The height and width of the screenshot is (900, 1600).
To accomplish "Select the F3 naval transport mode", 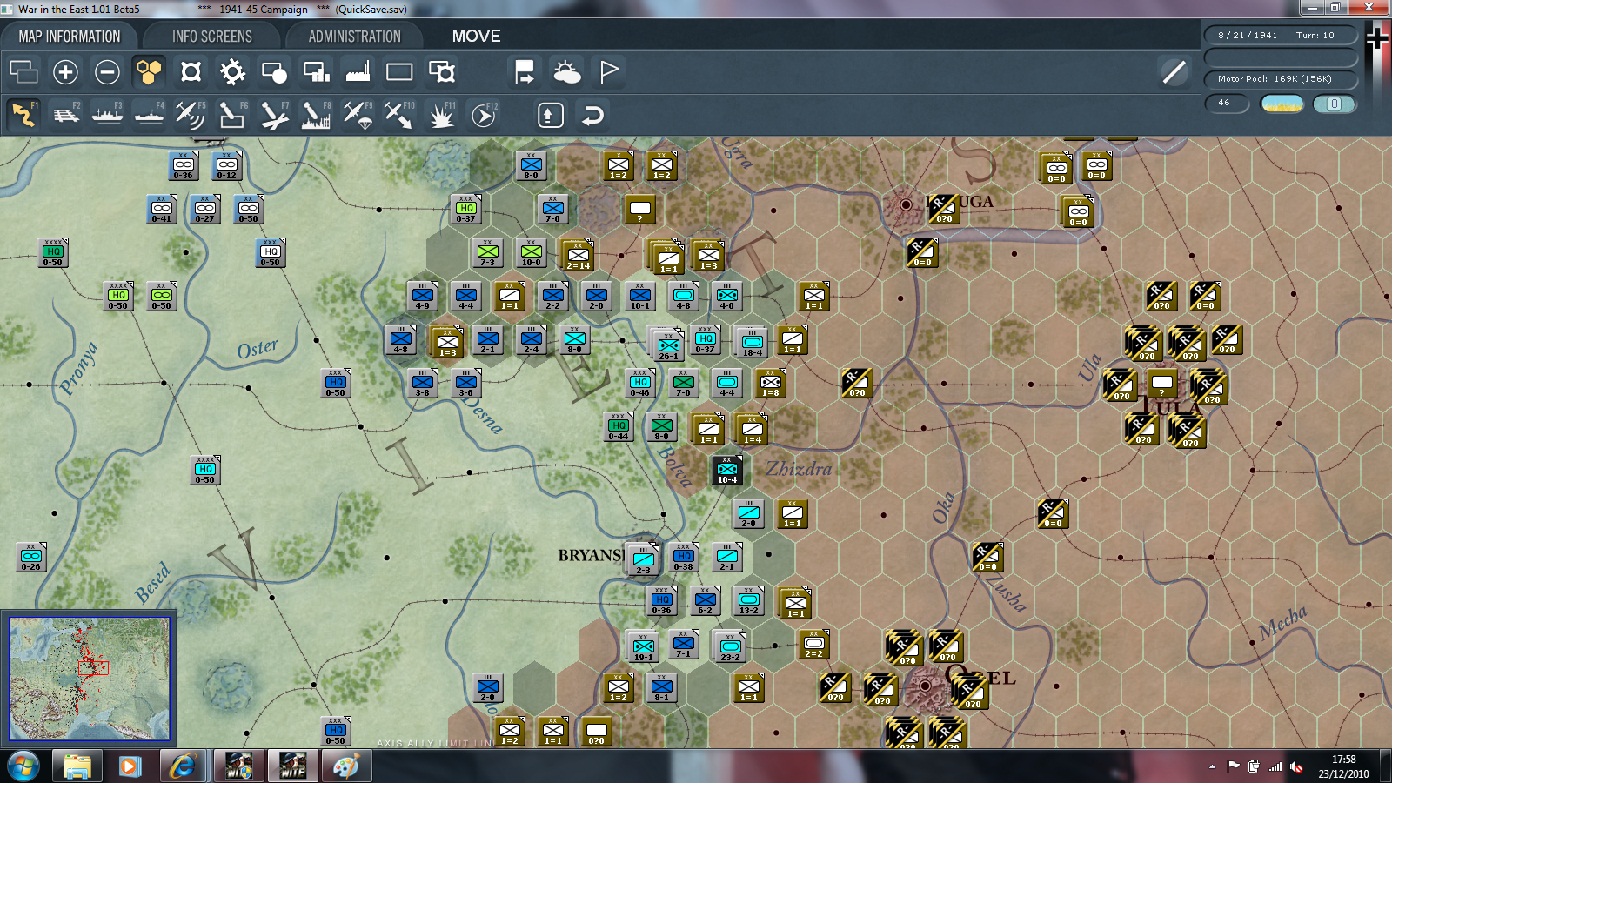I will (107, 115).
